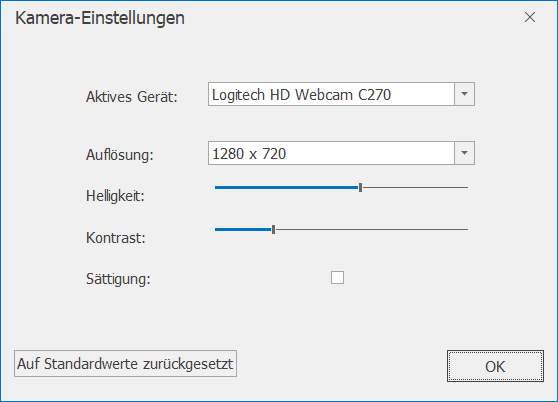The height and width of the screenshot is (402, 558).
Task: Expand the Aktives Gerät dropdown arrow
Action: pos(464,94)
